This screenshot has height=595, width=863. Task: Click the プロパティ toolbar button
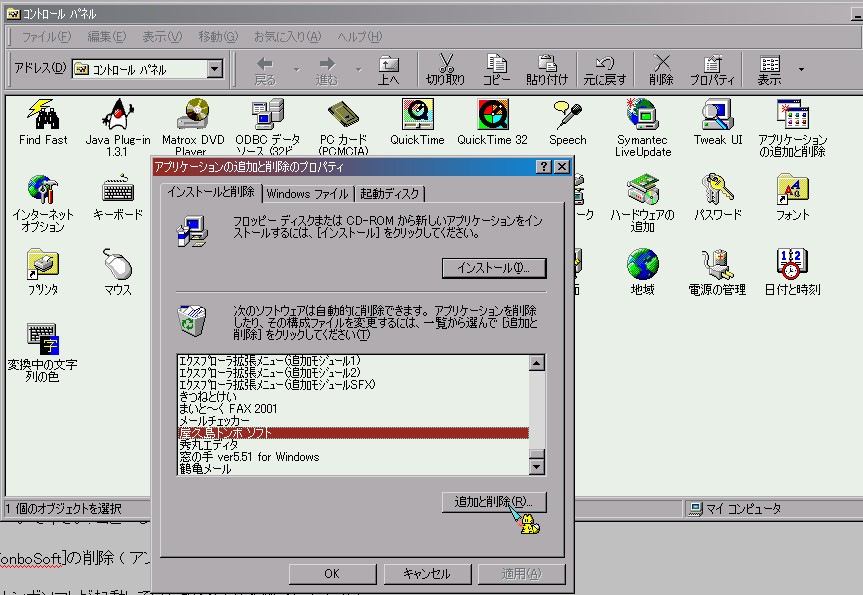(713, 69)
